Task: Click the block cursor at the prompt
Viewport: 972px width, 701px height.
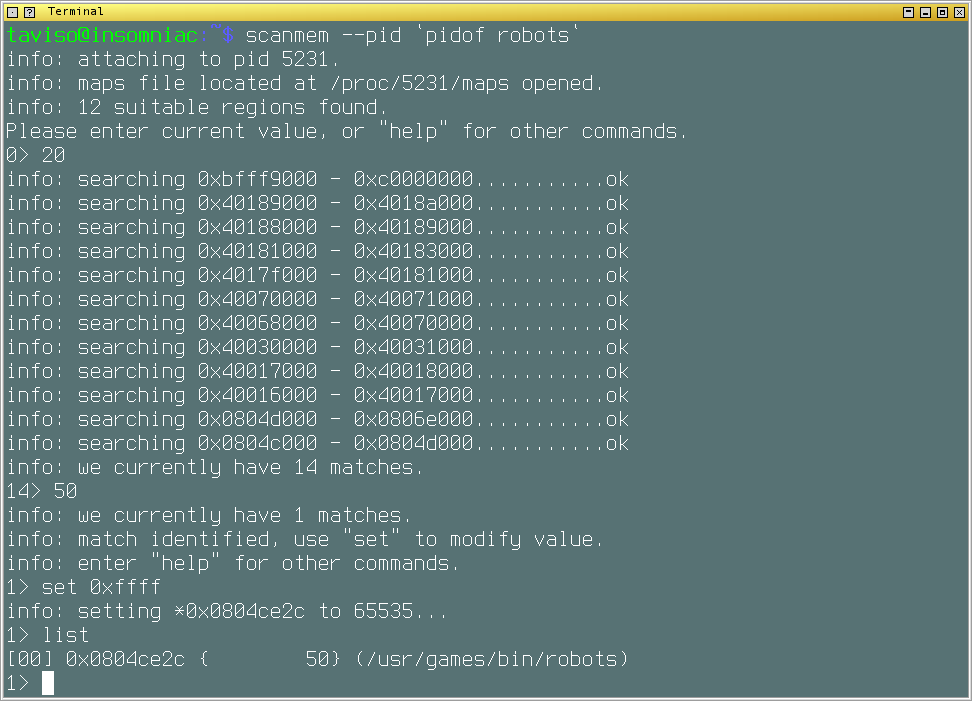Action: (48, 683)
